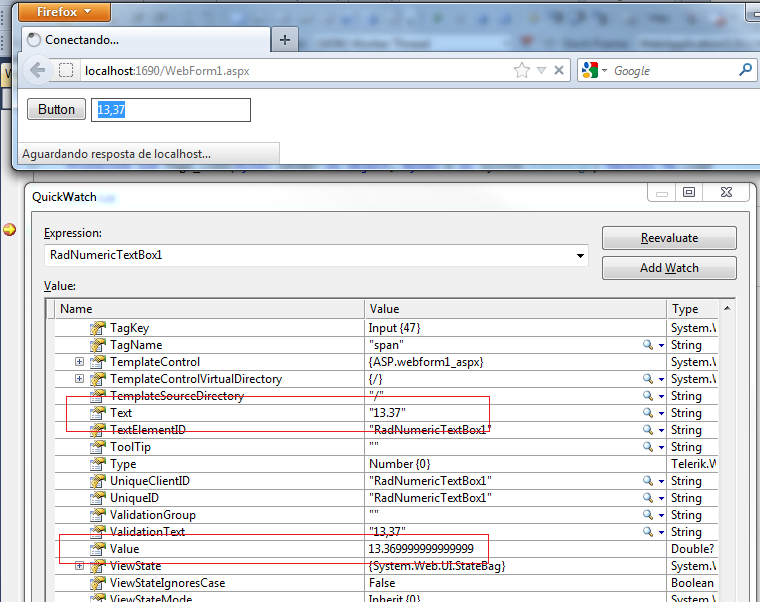Open the text visualizer magnifier for TagName
762x602 pixels.
pyautogui.click(x=648, y=345)
